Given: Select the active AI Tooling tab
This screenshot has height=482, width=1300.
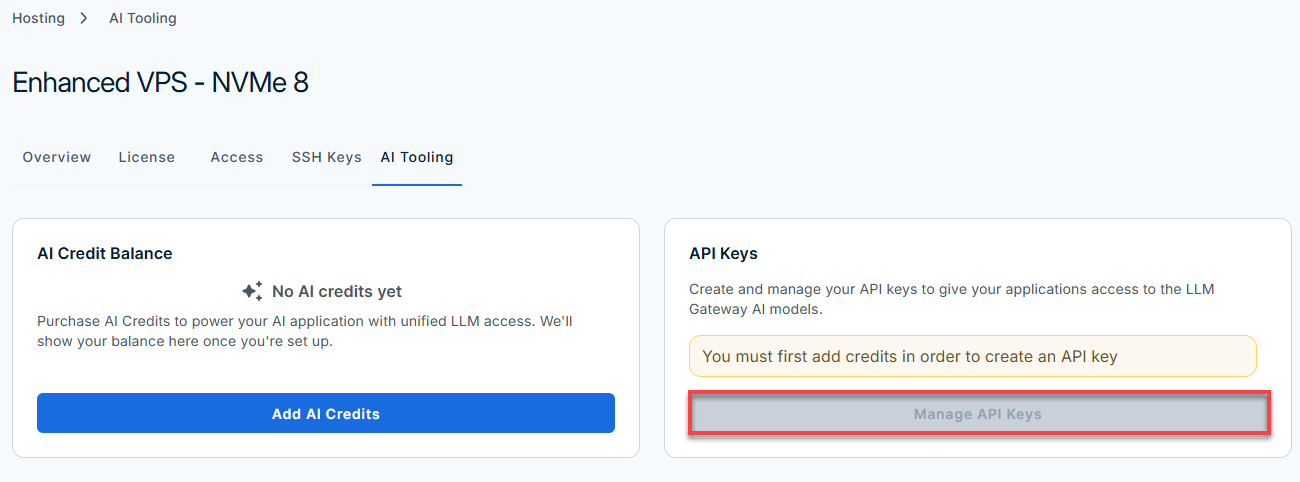Looking at the screenshot, I should pyautogui.click(x=417, y=157).
